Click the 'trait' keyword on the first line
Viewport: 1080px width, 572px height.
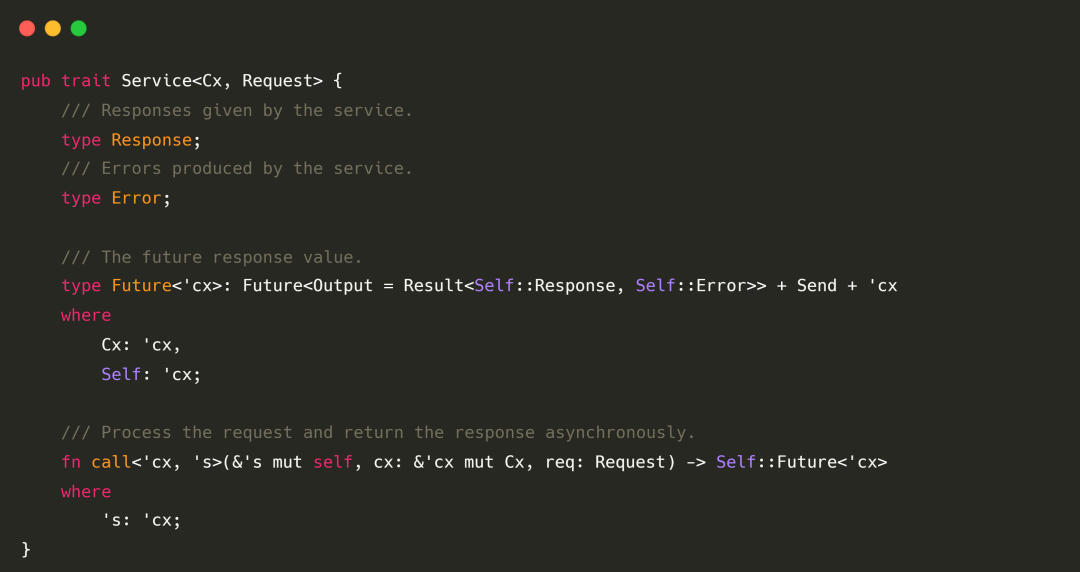(x=86, y=81)
